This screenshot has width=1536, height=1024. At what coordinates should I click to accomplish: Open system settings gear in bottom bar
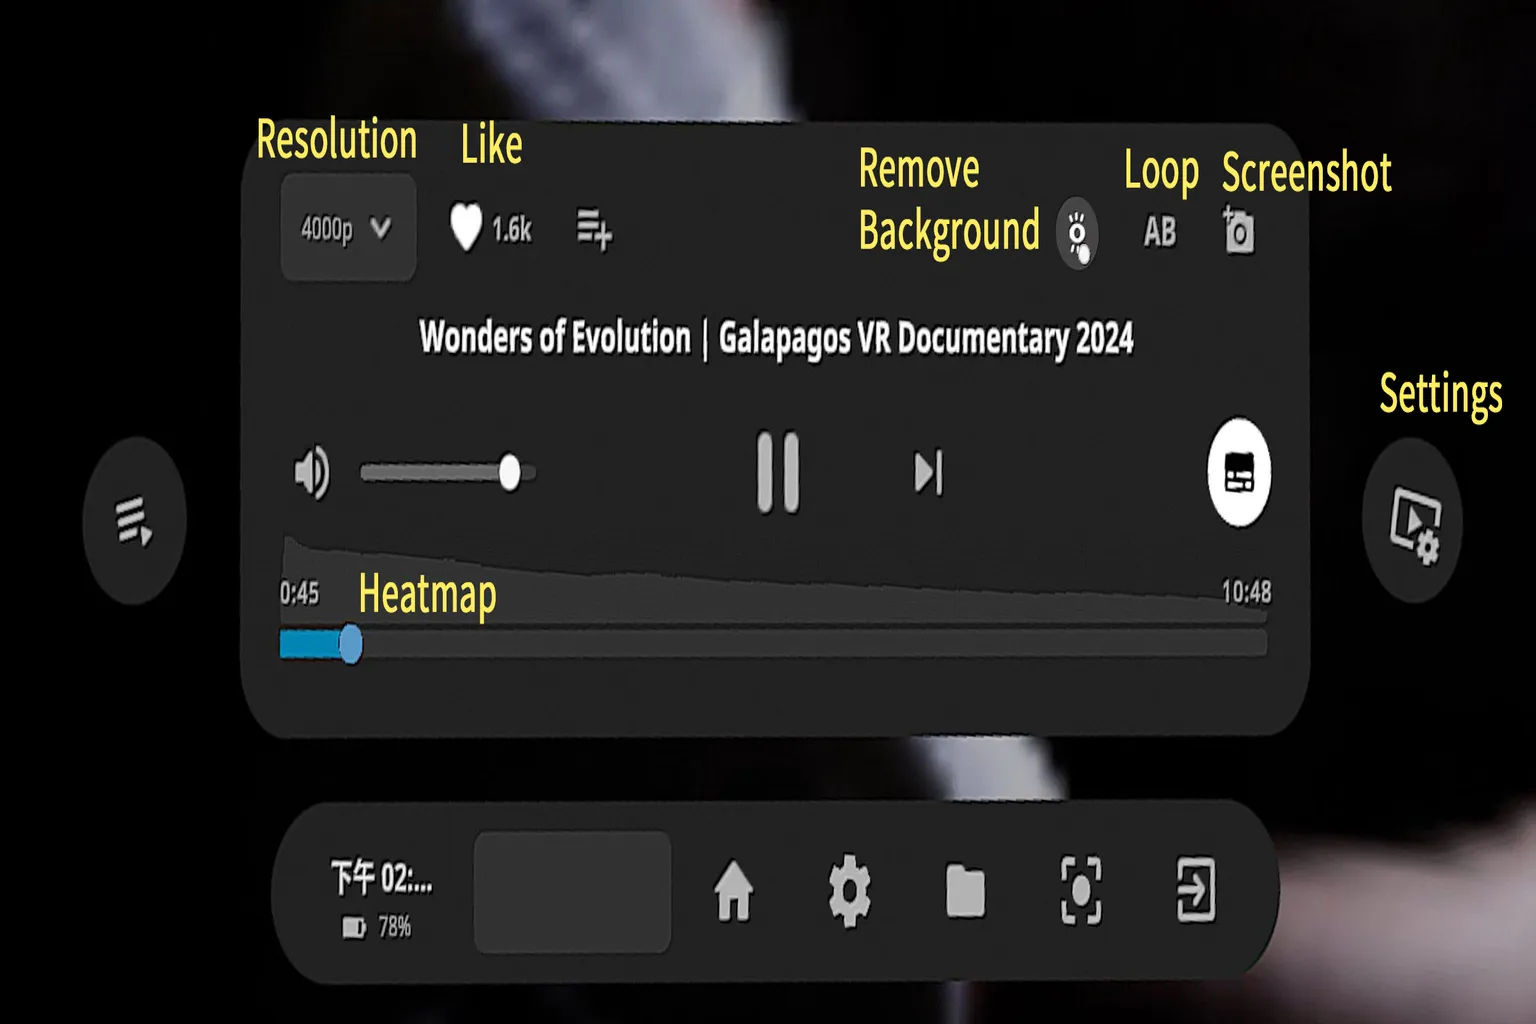[x=849, y=890]
